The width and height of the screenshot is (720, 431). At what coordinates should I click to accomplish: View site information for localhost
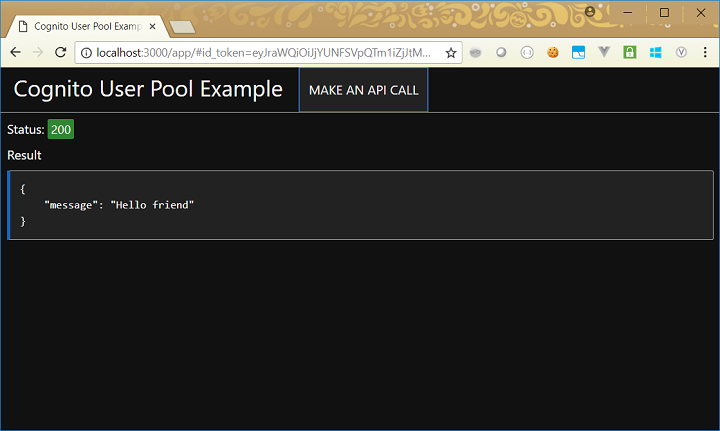(86, 52)
